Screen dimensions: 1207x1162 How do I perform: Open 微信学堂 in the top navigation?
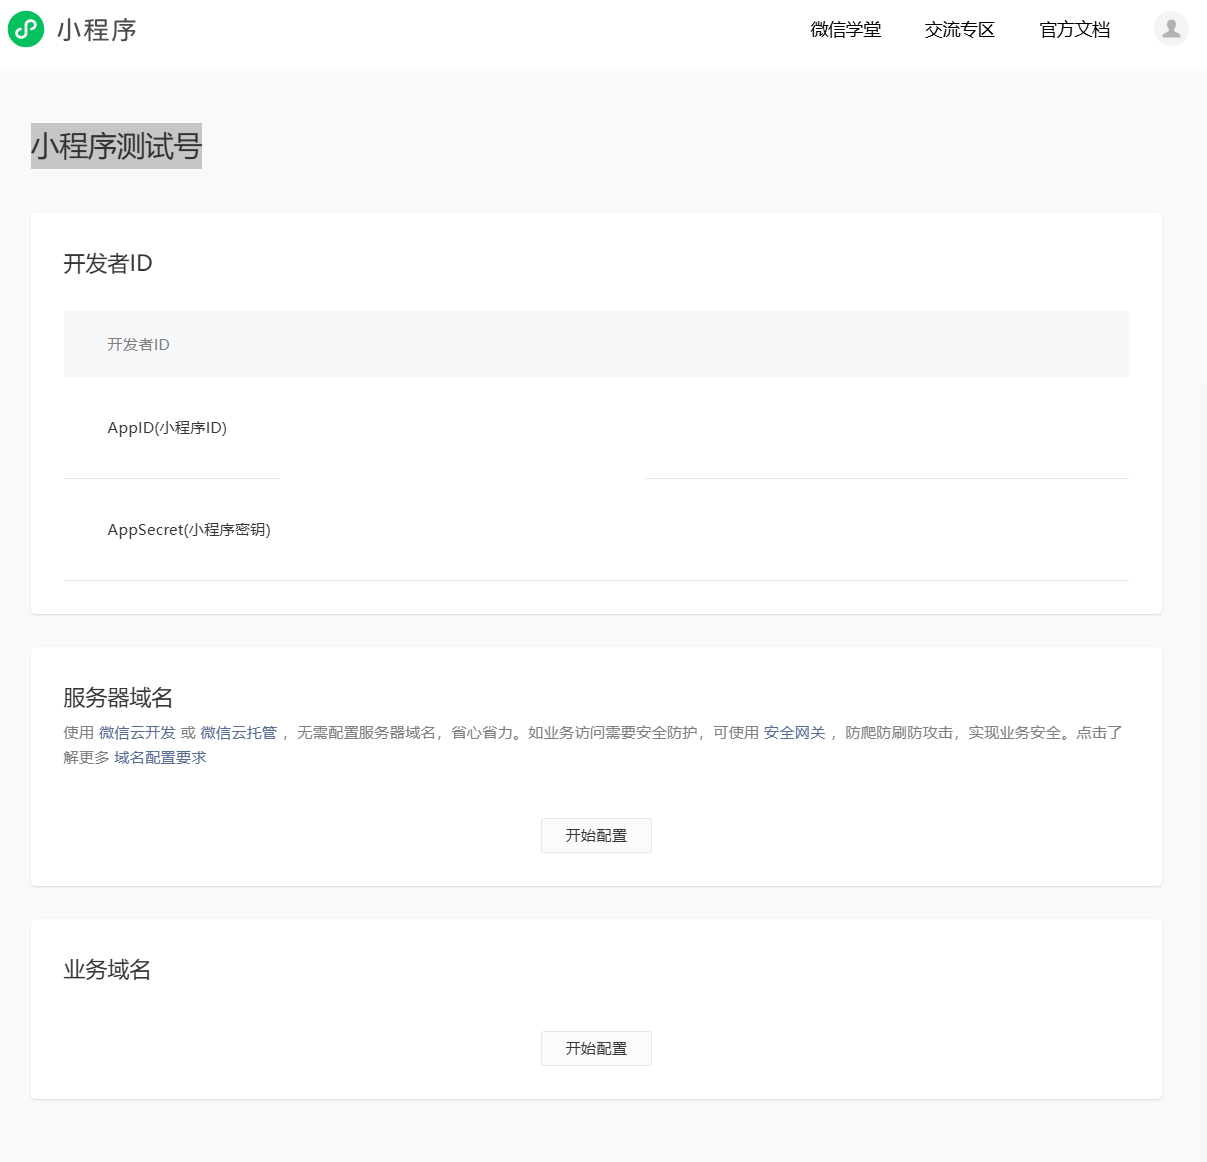846,30
